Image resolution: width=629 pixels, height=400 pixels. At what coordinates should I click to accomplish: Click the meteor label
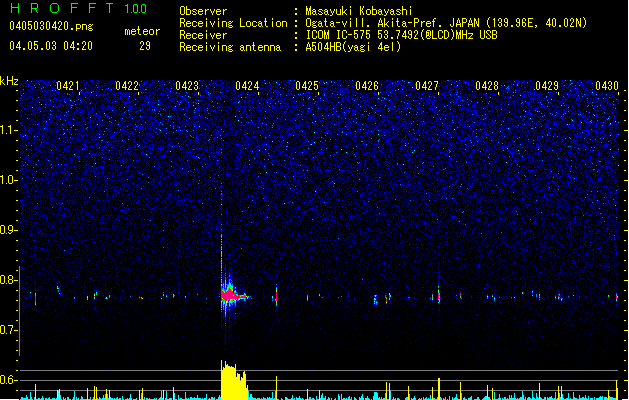(142, 31)
